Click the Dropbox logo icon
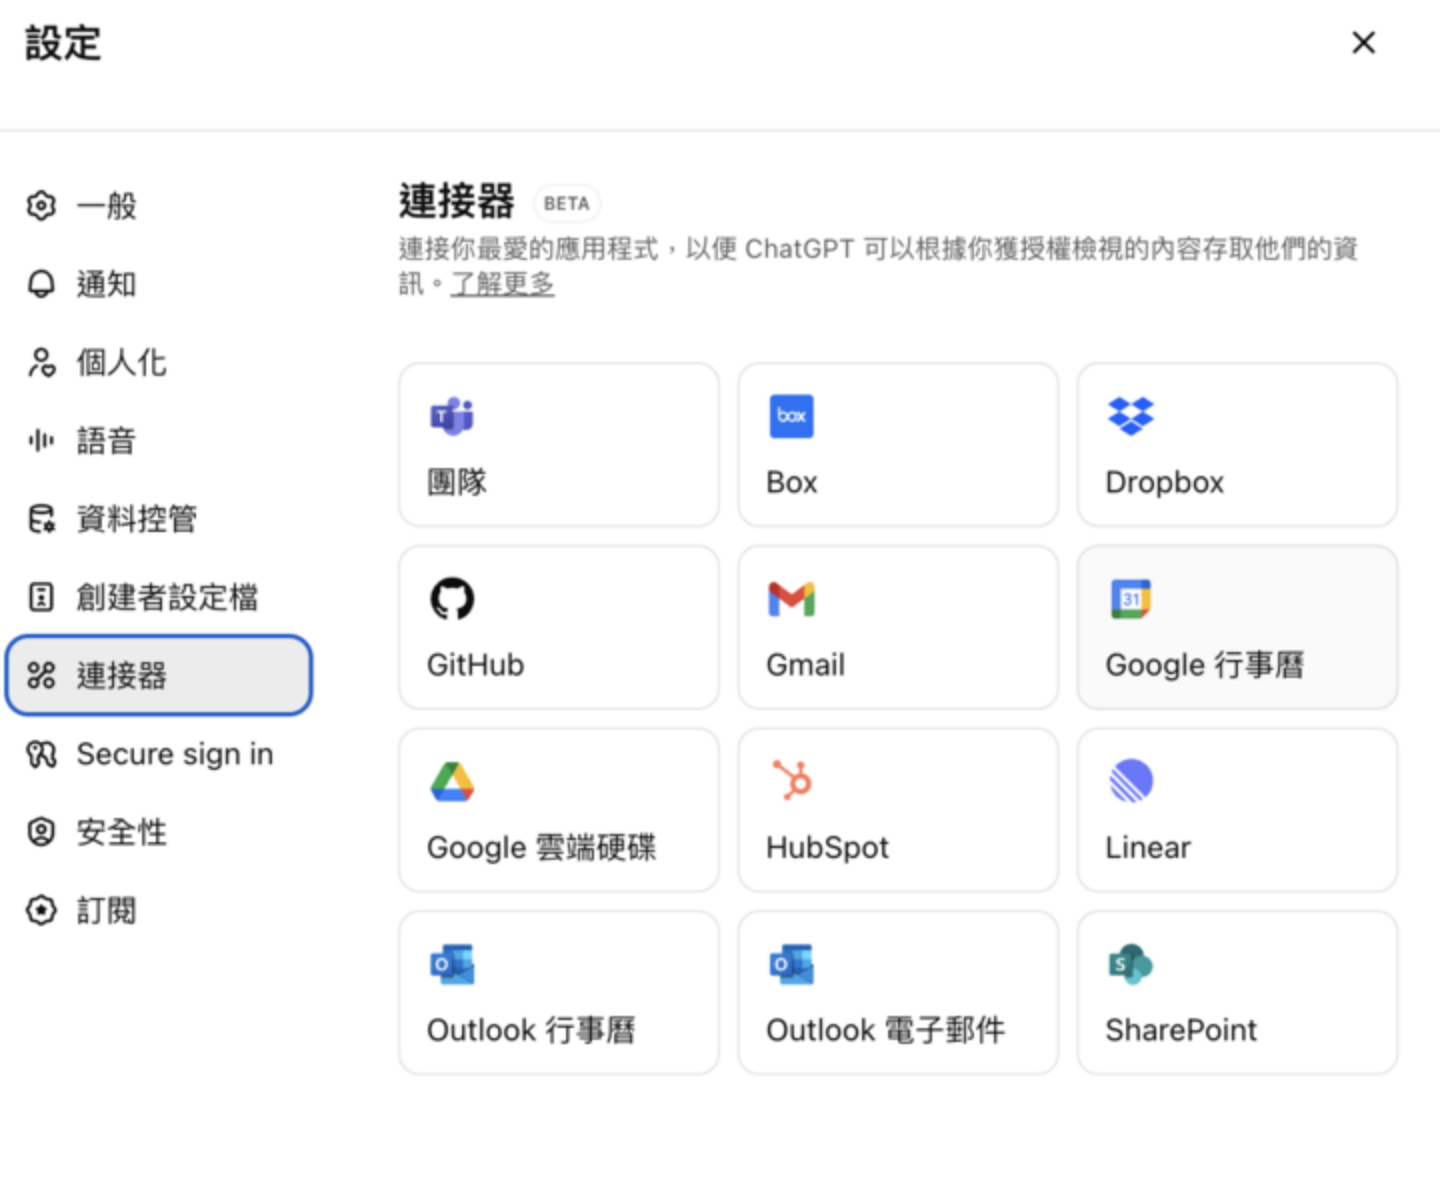This screenshot has width=1440, height=1196. (x=1131, y=416)
